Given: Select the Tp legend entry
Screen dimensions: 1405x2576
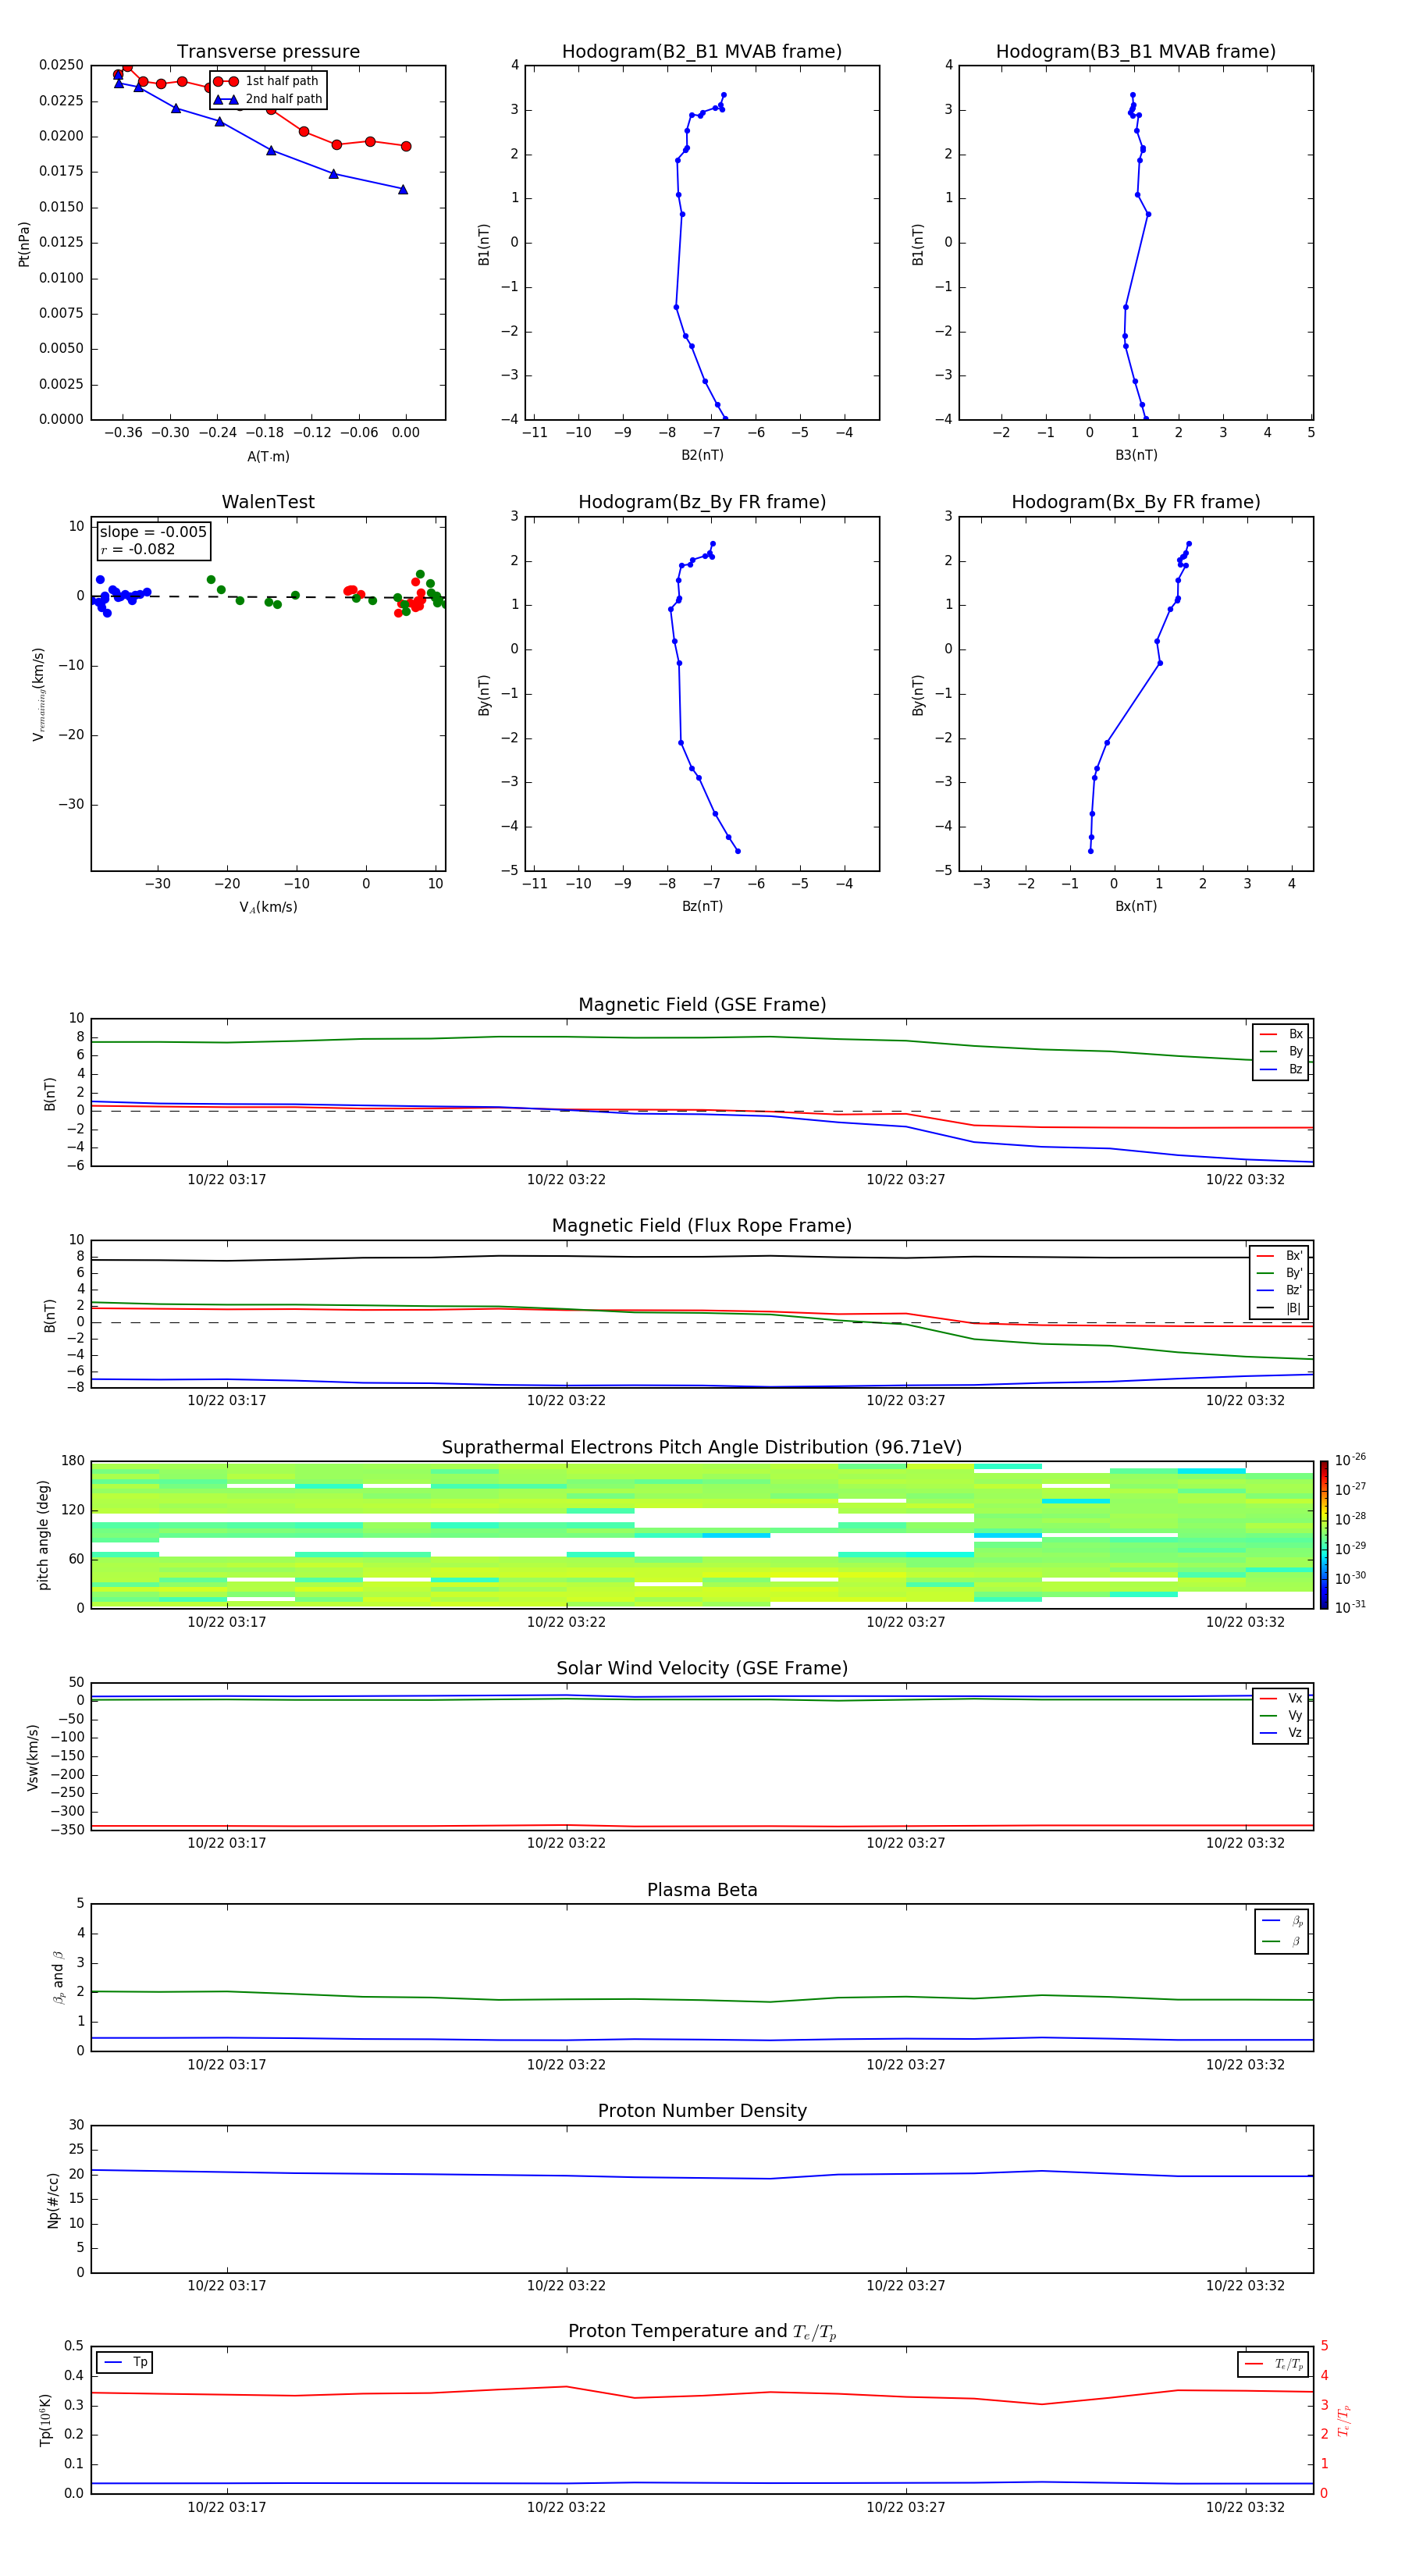Looking at the screenshot, I should (125, 2362).
